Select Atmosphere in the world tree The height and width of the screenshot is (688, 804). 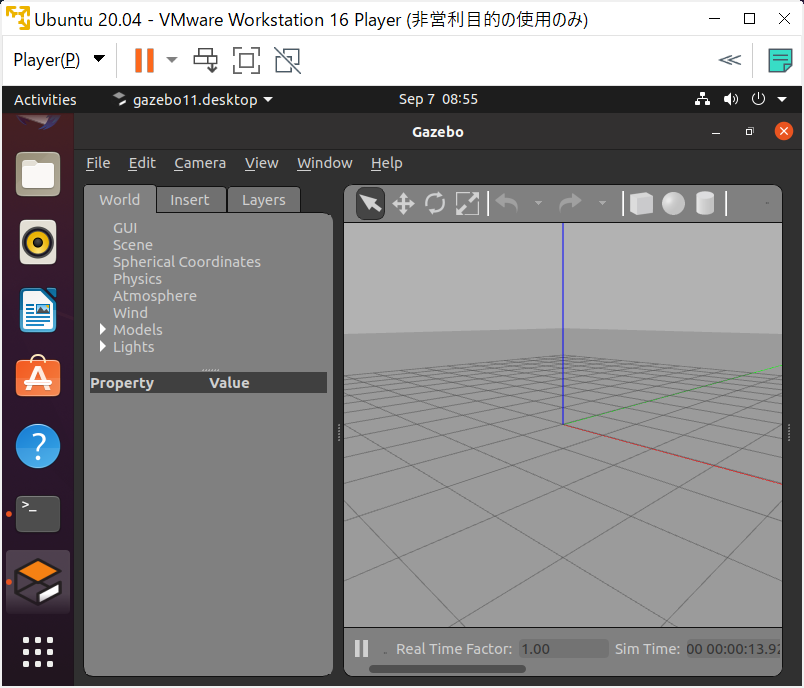pos(155,296)
